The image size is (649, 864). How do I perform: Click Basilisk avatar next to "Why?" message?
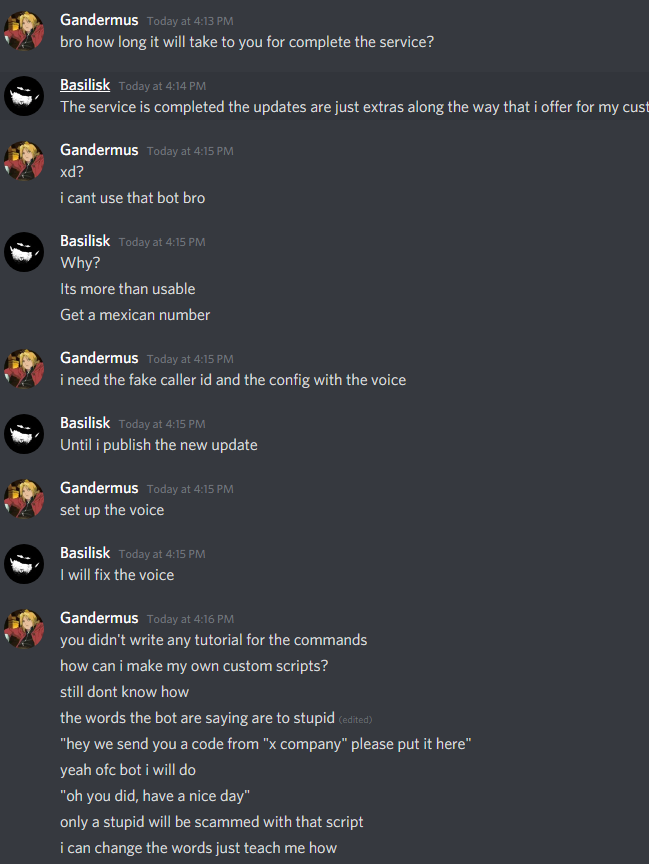click(x=24, y=252)
